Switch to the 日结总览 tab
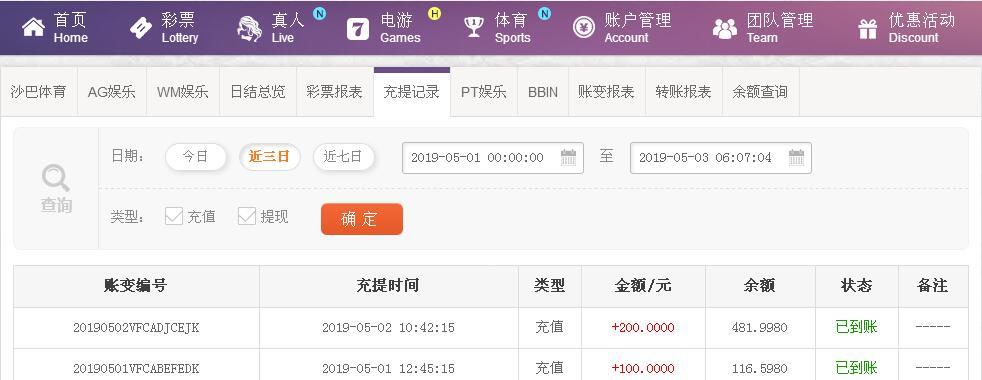The height and width of the screenshot is (380, 982). [258, 92]
